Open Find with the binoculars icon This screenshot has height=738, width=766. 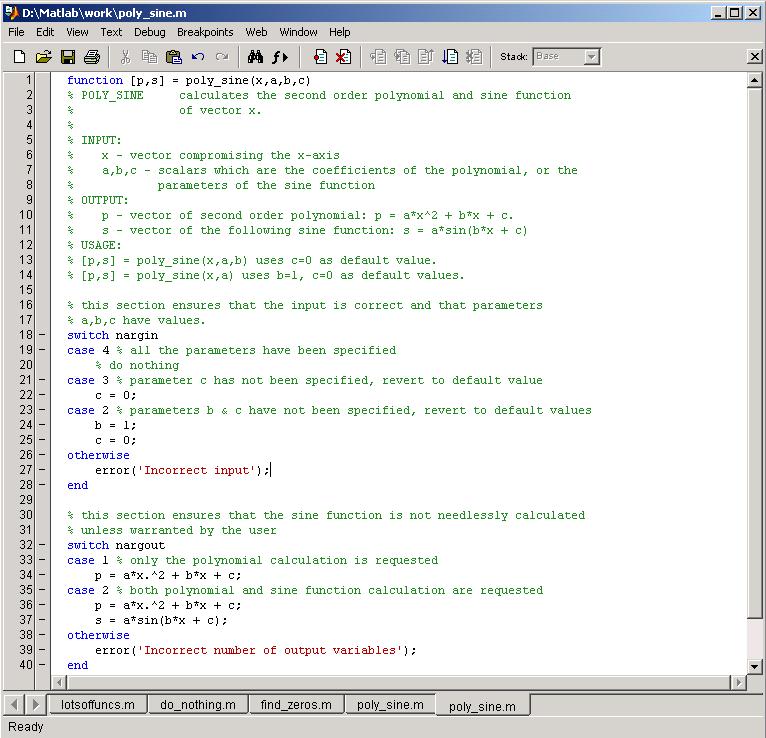(x=255, y=57)
